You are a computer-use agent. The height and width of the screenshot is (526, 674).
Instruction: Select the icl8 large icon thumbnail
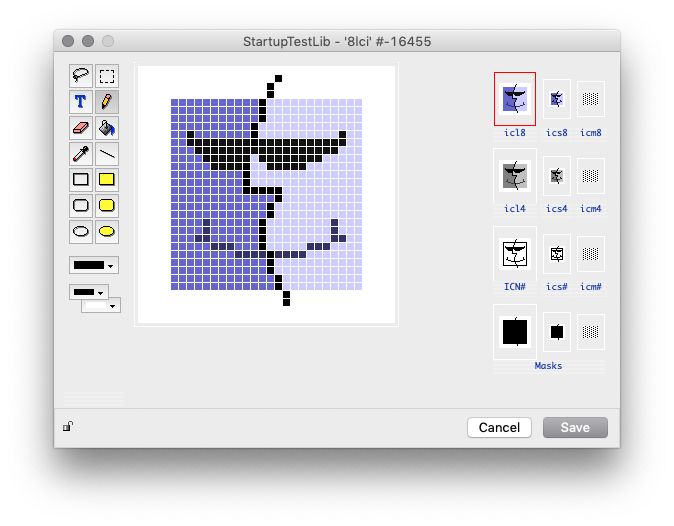click(x=515, y=99)
